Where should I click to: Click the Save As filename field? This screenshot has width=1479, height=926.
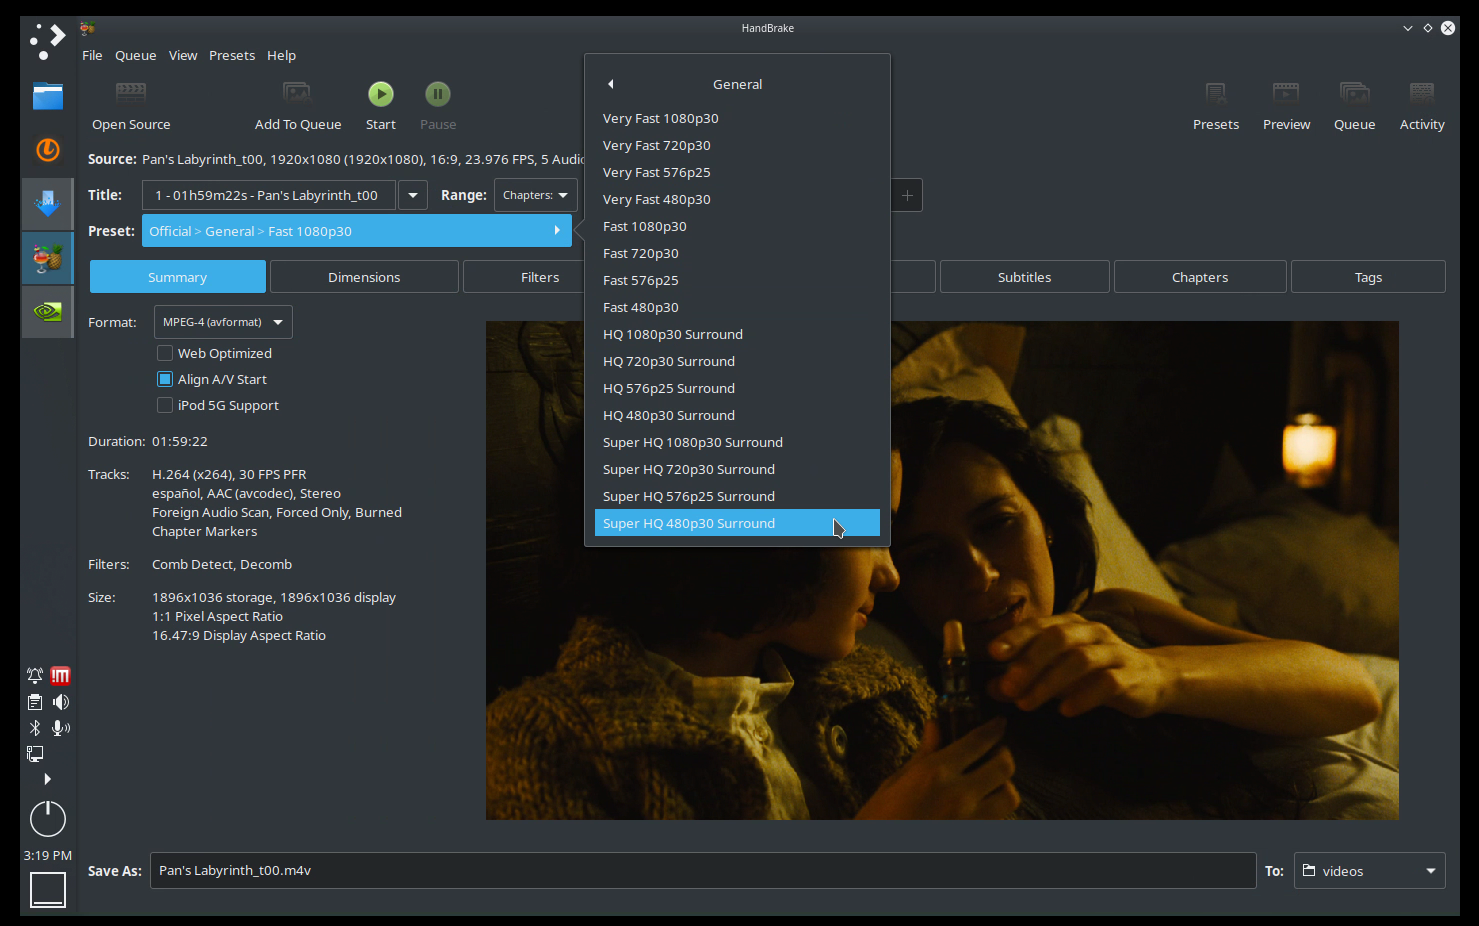pos(700,870)
